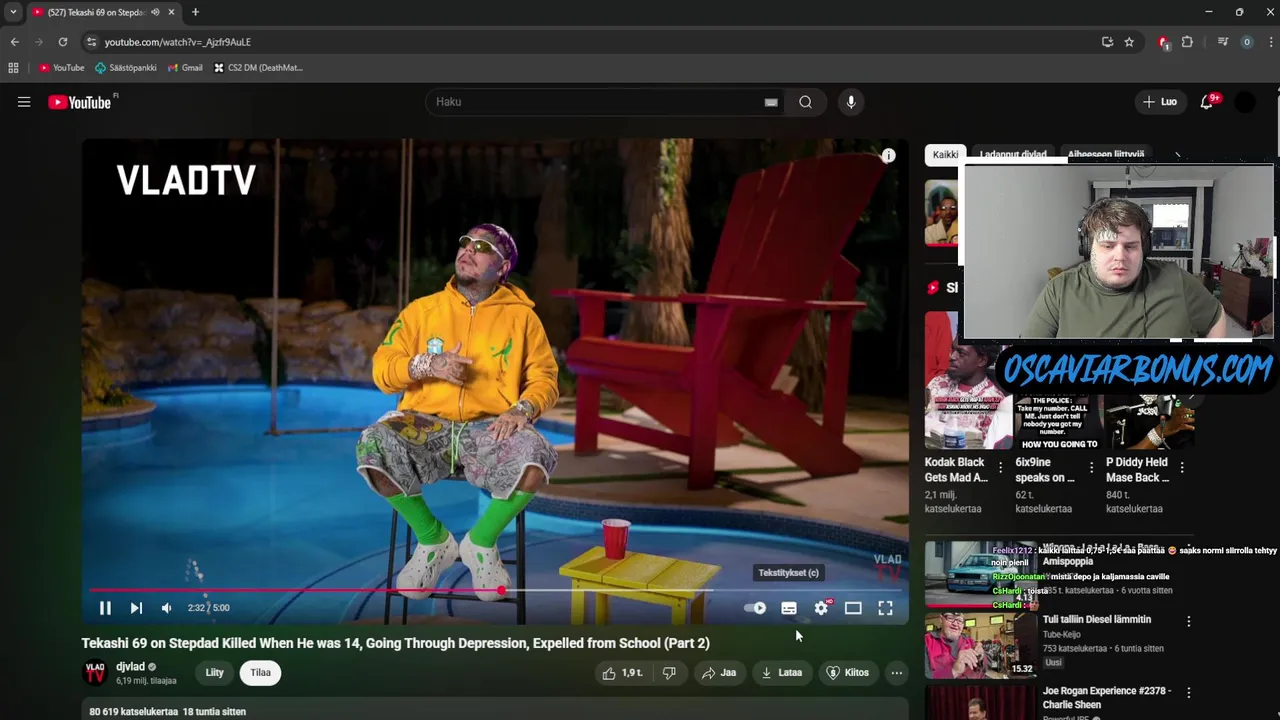
Task: Toggle the autoplay switch in player
Action: coord(755,608)
